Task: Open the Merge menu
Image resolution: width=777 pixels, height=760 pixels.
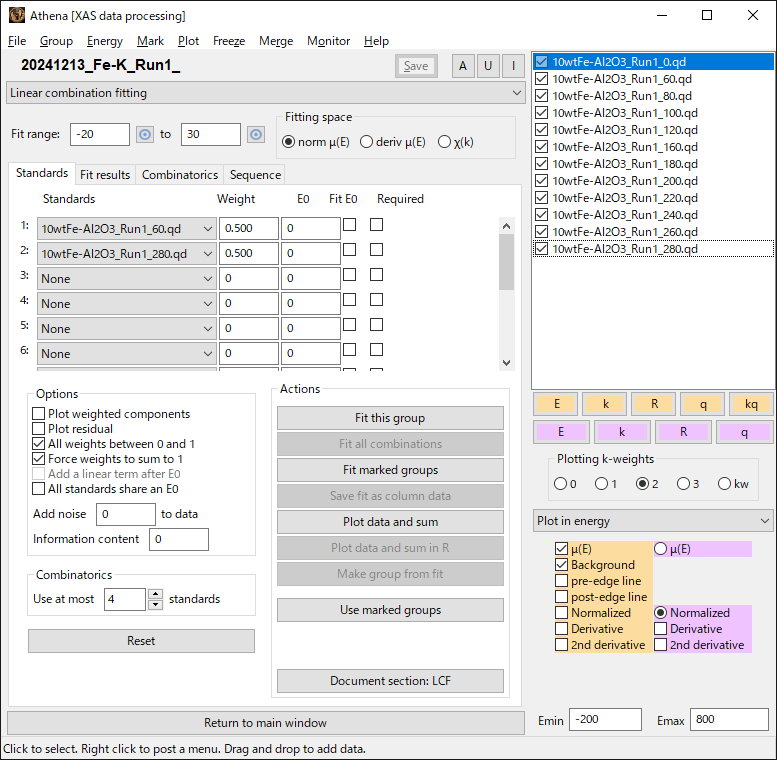Action: click(x=276, y=41)
